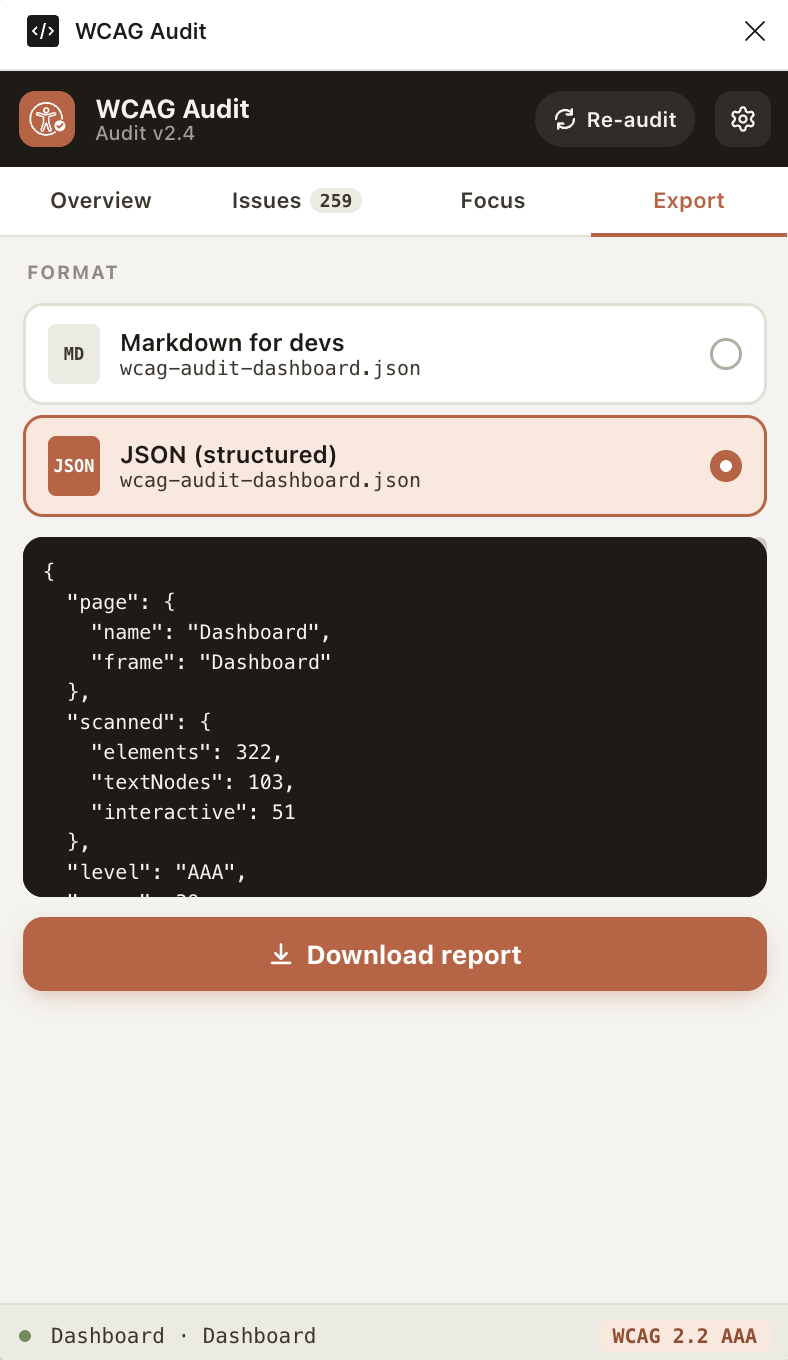Image resolution: width=788 pixels, height=1360 pixels.
Task: Close the WCAG Audit plugin window
Action: coord(755,31)
